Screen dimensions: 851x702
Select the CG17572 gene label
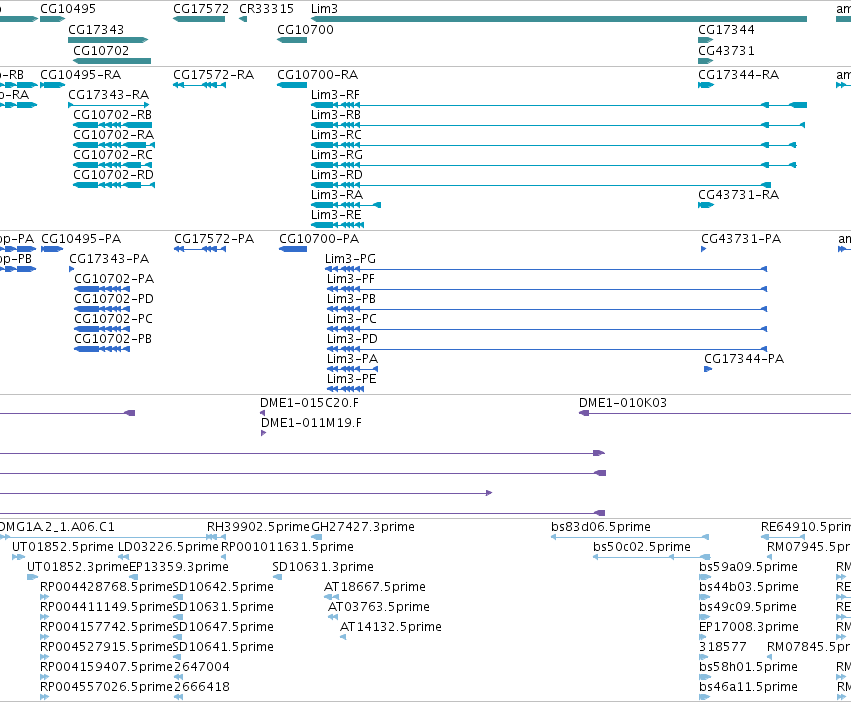coord(201,9)
